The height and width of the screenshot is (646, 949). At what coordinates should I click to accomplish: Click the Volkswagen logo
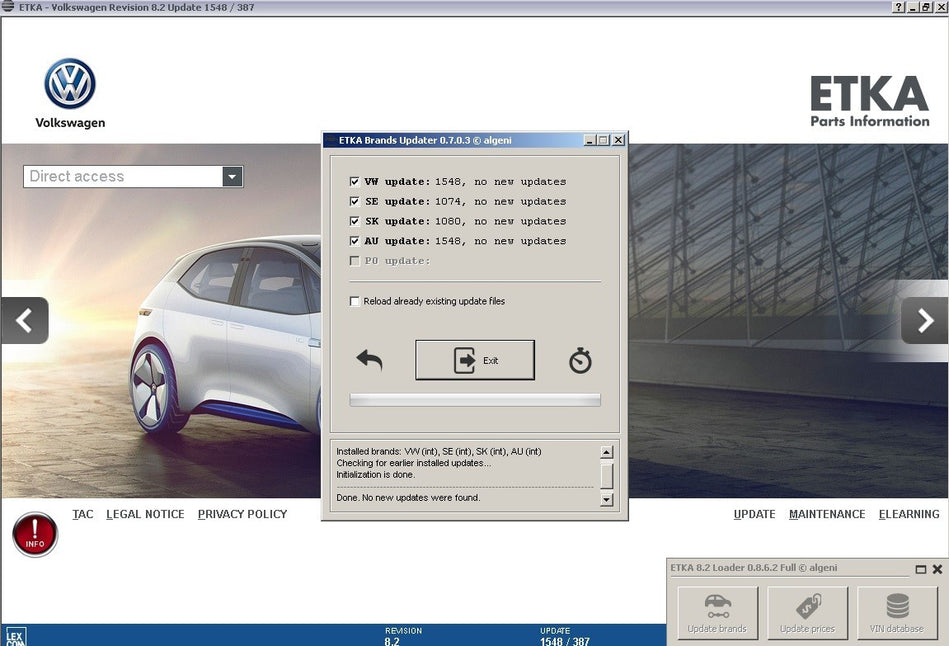pos(70,84)
